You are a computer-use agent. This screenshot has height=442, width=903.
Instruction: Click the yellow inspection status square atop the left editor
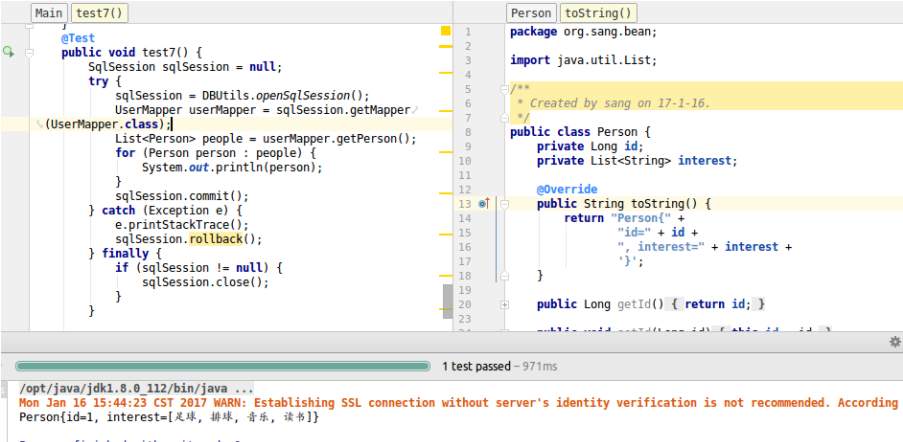[x=446, y=31]
